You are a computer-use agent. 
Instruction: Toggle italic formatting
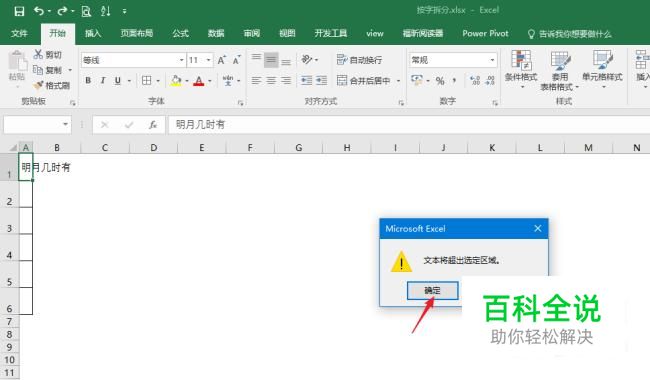(x=102, y=80)
